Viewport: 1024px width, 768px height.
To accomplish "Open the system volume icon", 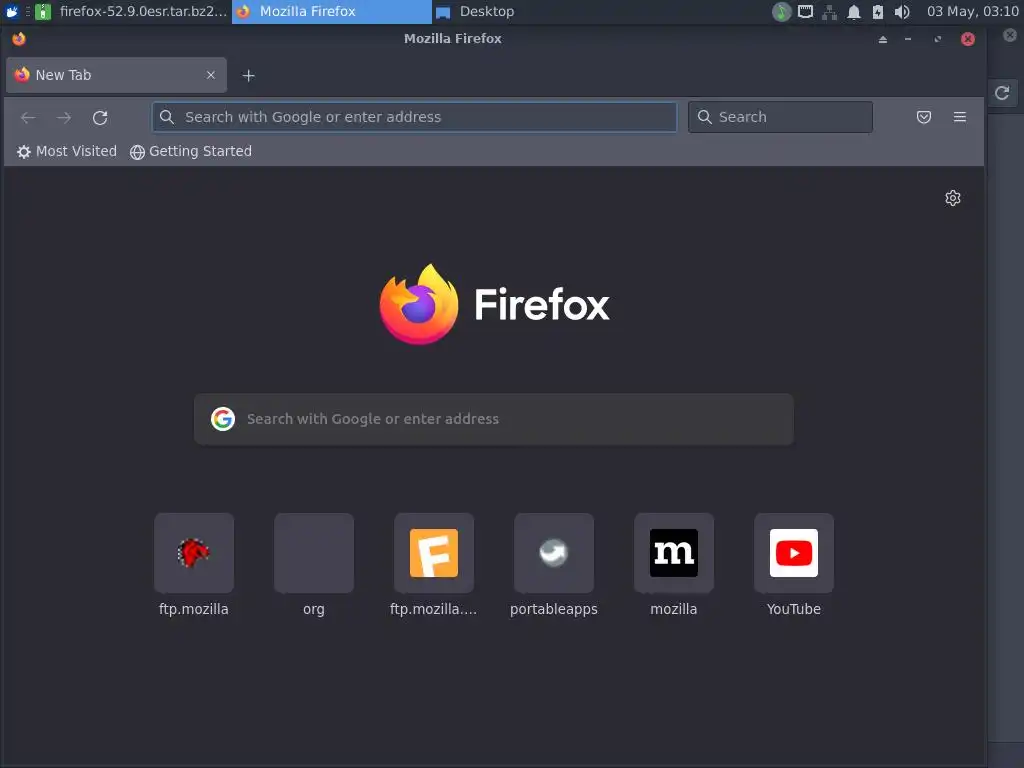I will coord(902,12).
